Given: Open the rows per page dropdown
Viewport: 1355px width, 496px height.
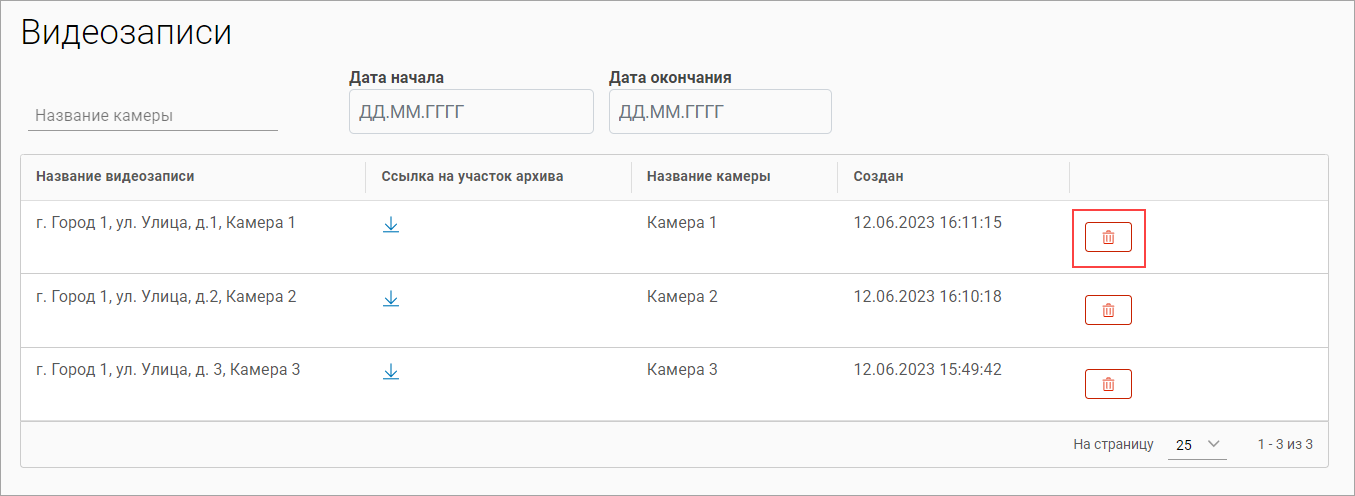Looking at the screenshot, I should (x=1197, y=444).
